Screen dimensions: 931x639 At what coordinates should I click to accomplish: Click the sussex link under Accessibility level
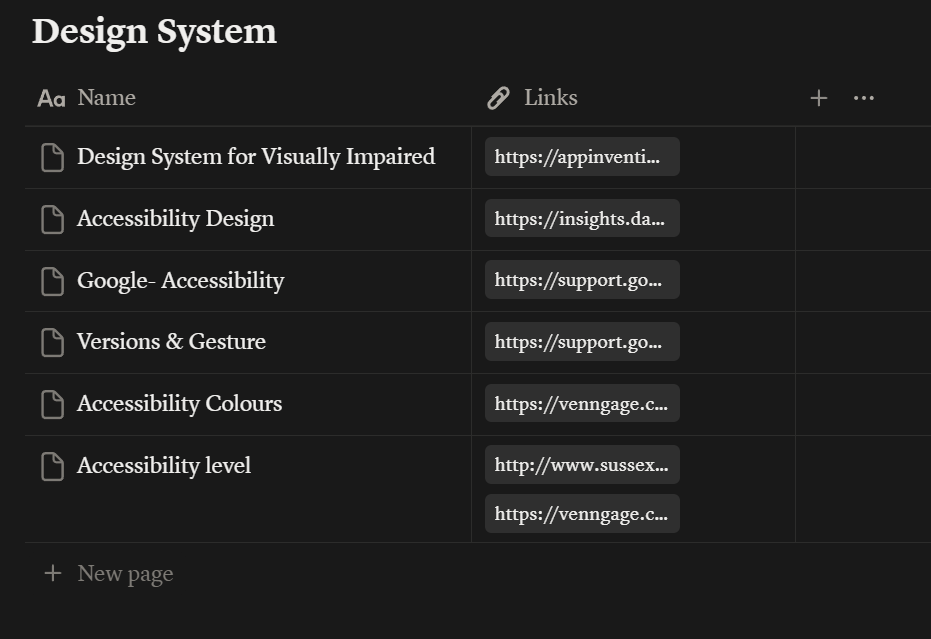tap(581, 464)
